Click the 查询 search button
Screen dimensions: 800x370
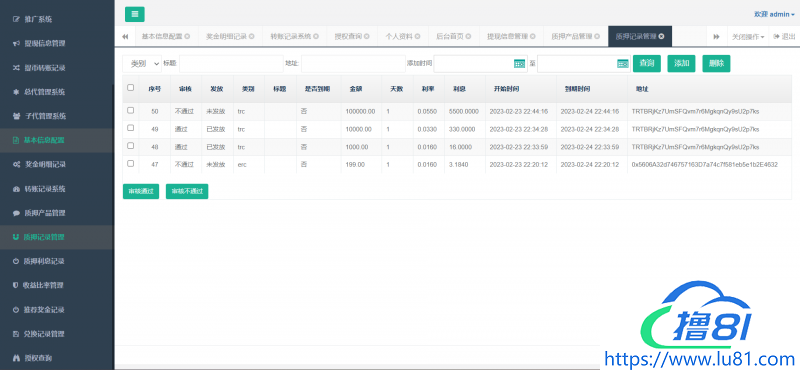pos(647,63)
